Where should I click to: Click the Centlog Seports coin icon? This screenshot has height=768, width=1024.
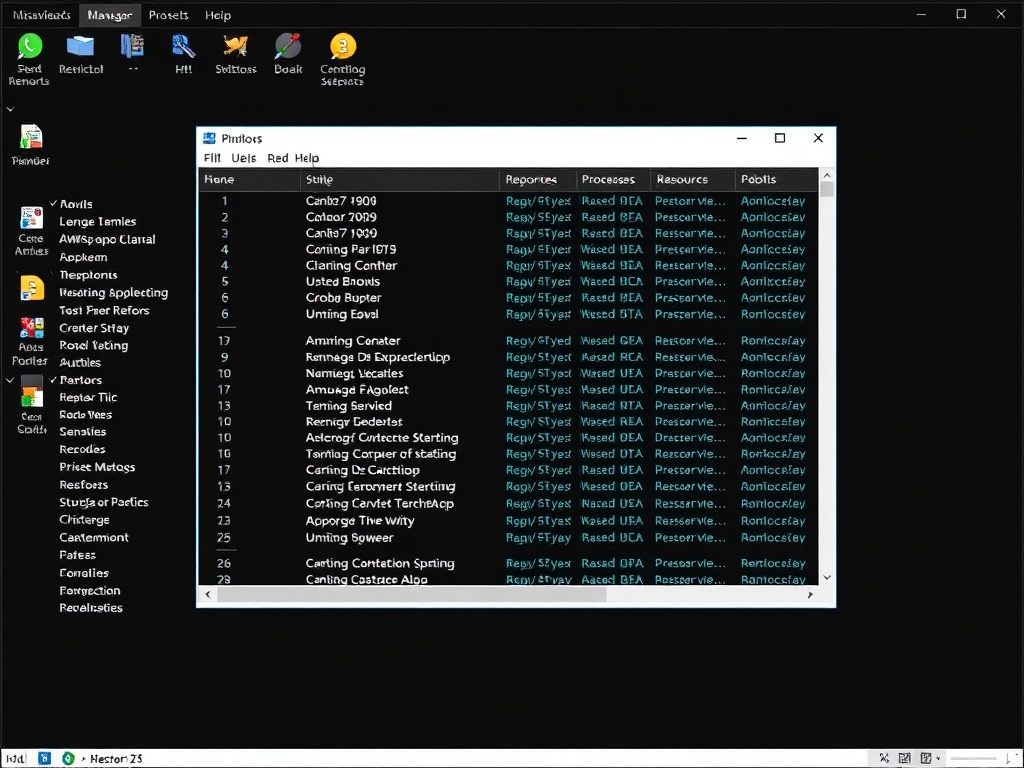click(x=342, y=47)
